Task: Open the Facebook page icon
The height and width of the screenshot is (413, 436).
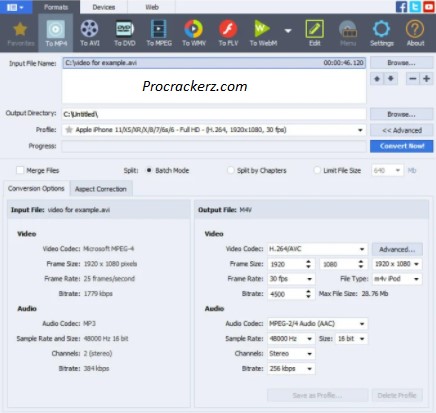Action: tap(401, 7)
